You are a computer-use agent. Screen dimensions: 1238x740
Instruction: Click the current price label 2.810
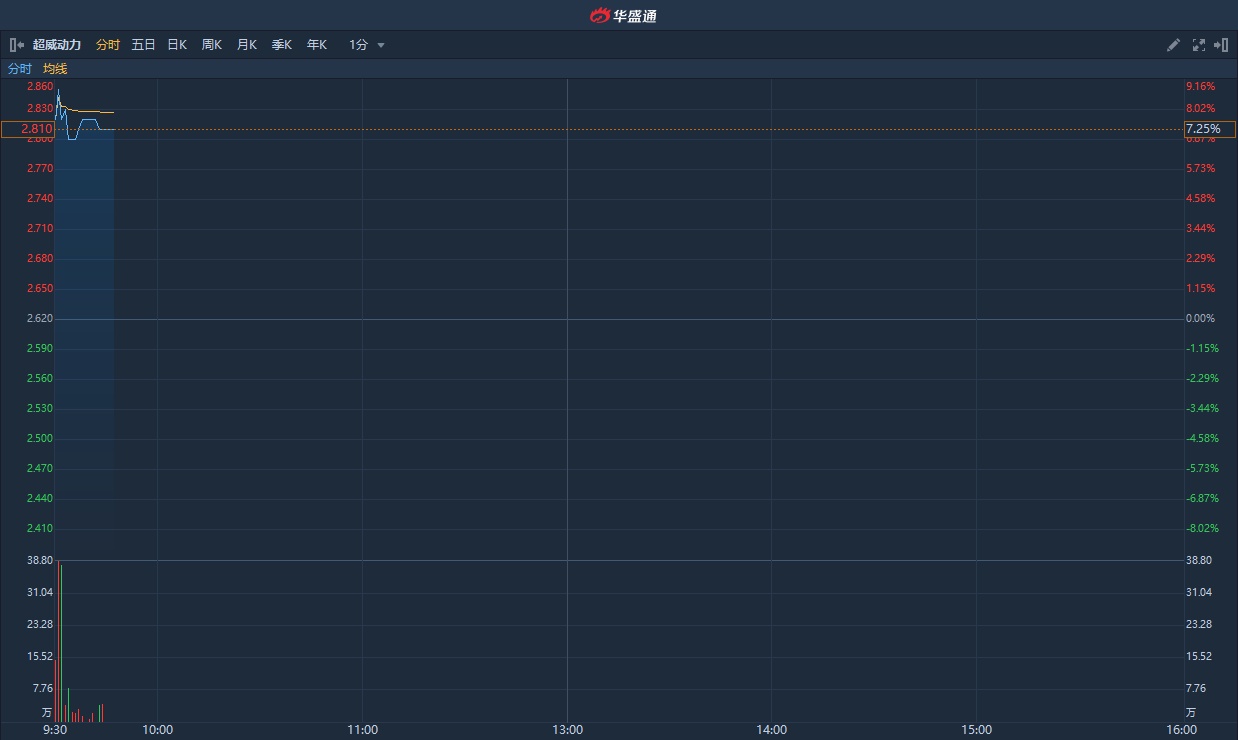pos(28,129)
